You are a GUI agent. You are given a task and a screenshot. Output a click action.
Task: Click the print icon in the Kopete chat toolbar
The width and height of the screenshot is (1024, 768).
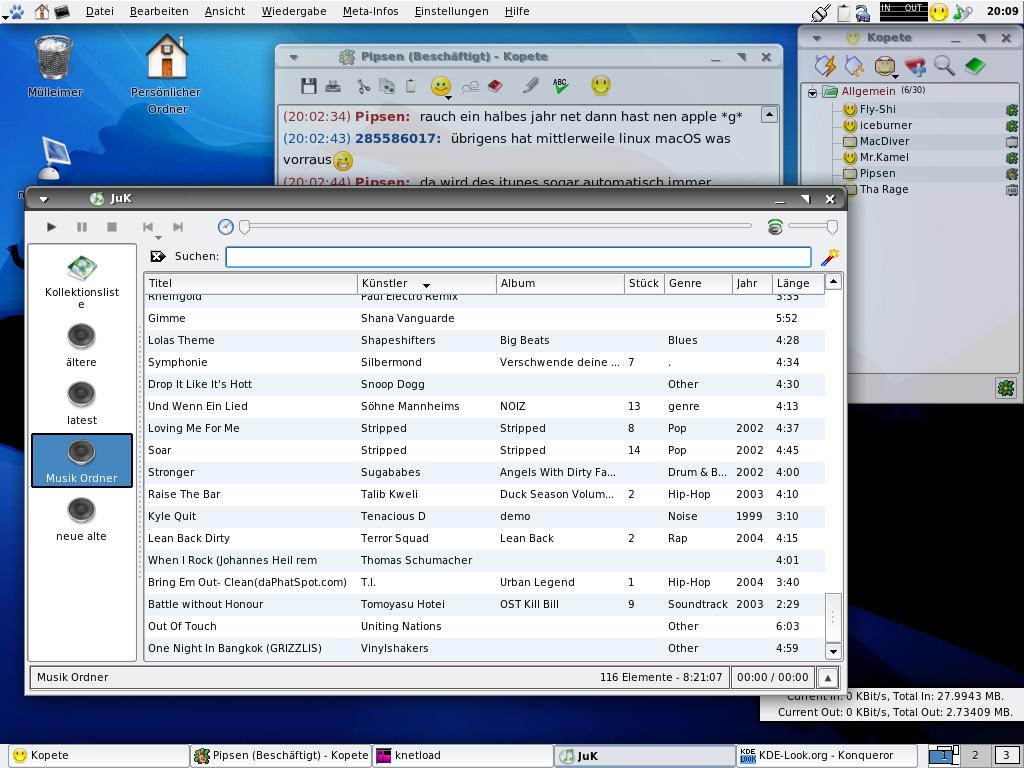coord(333,86)
